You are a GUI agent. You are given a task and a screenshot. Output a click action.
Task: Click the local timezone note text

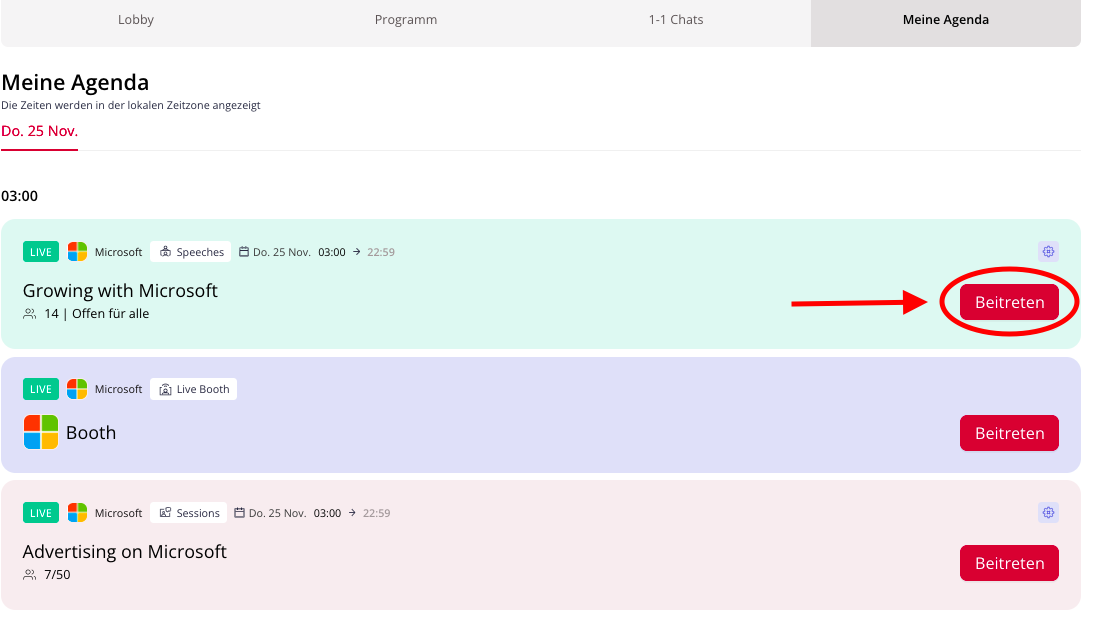coord(131,105)
